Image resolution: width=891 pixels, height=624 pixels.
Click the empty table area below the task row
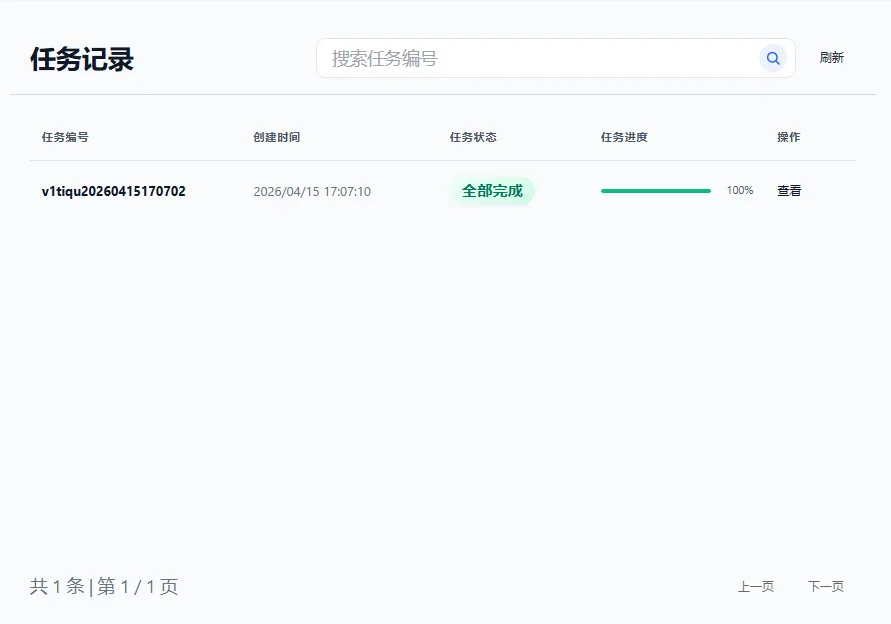point(442,380)
